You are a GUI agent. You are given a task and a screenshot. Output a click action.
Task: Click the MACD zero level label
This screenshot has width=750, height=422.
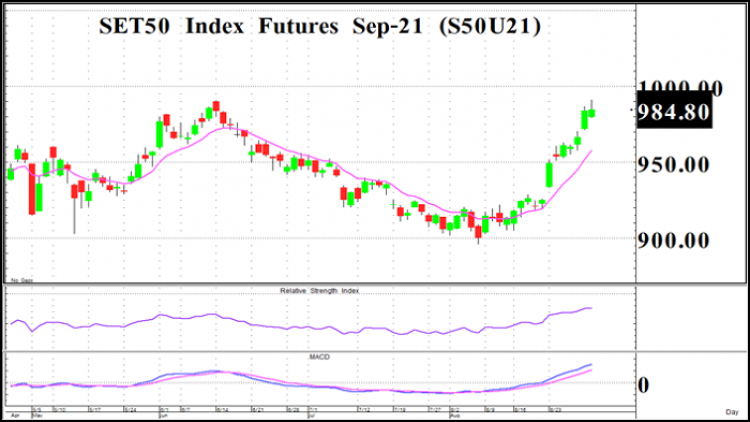(643, 385)
